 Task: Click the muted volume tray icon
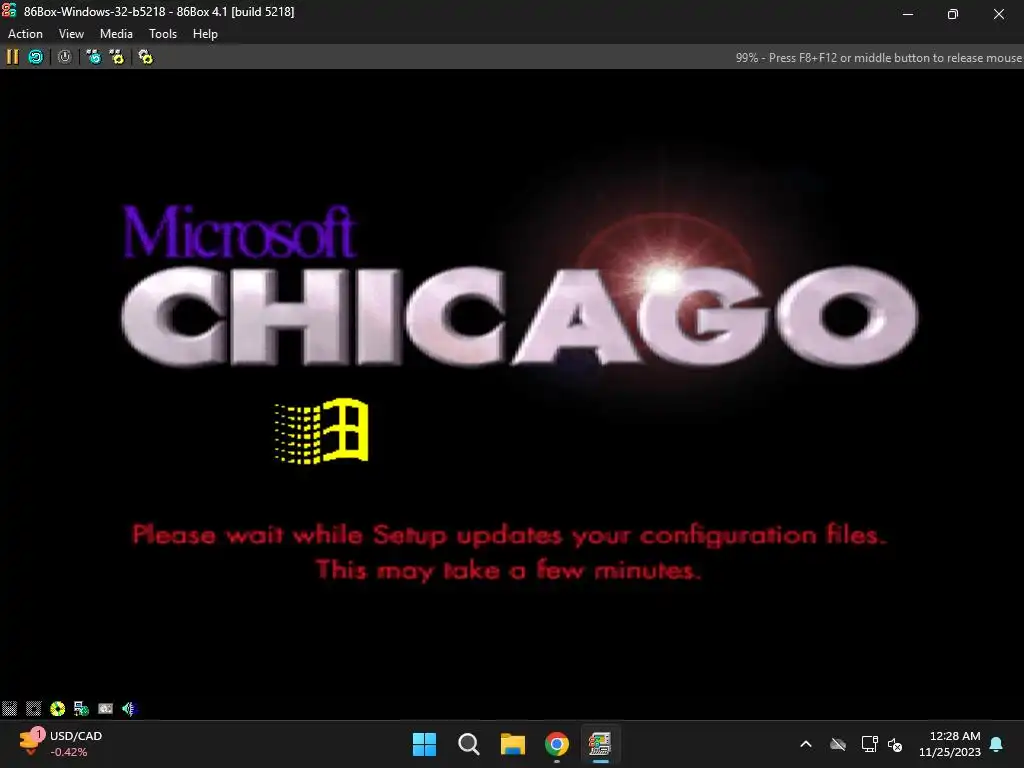click(x=895, y=744)
